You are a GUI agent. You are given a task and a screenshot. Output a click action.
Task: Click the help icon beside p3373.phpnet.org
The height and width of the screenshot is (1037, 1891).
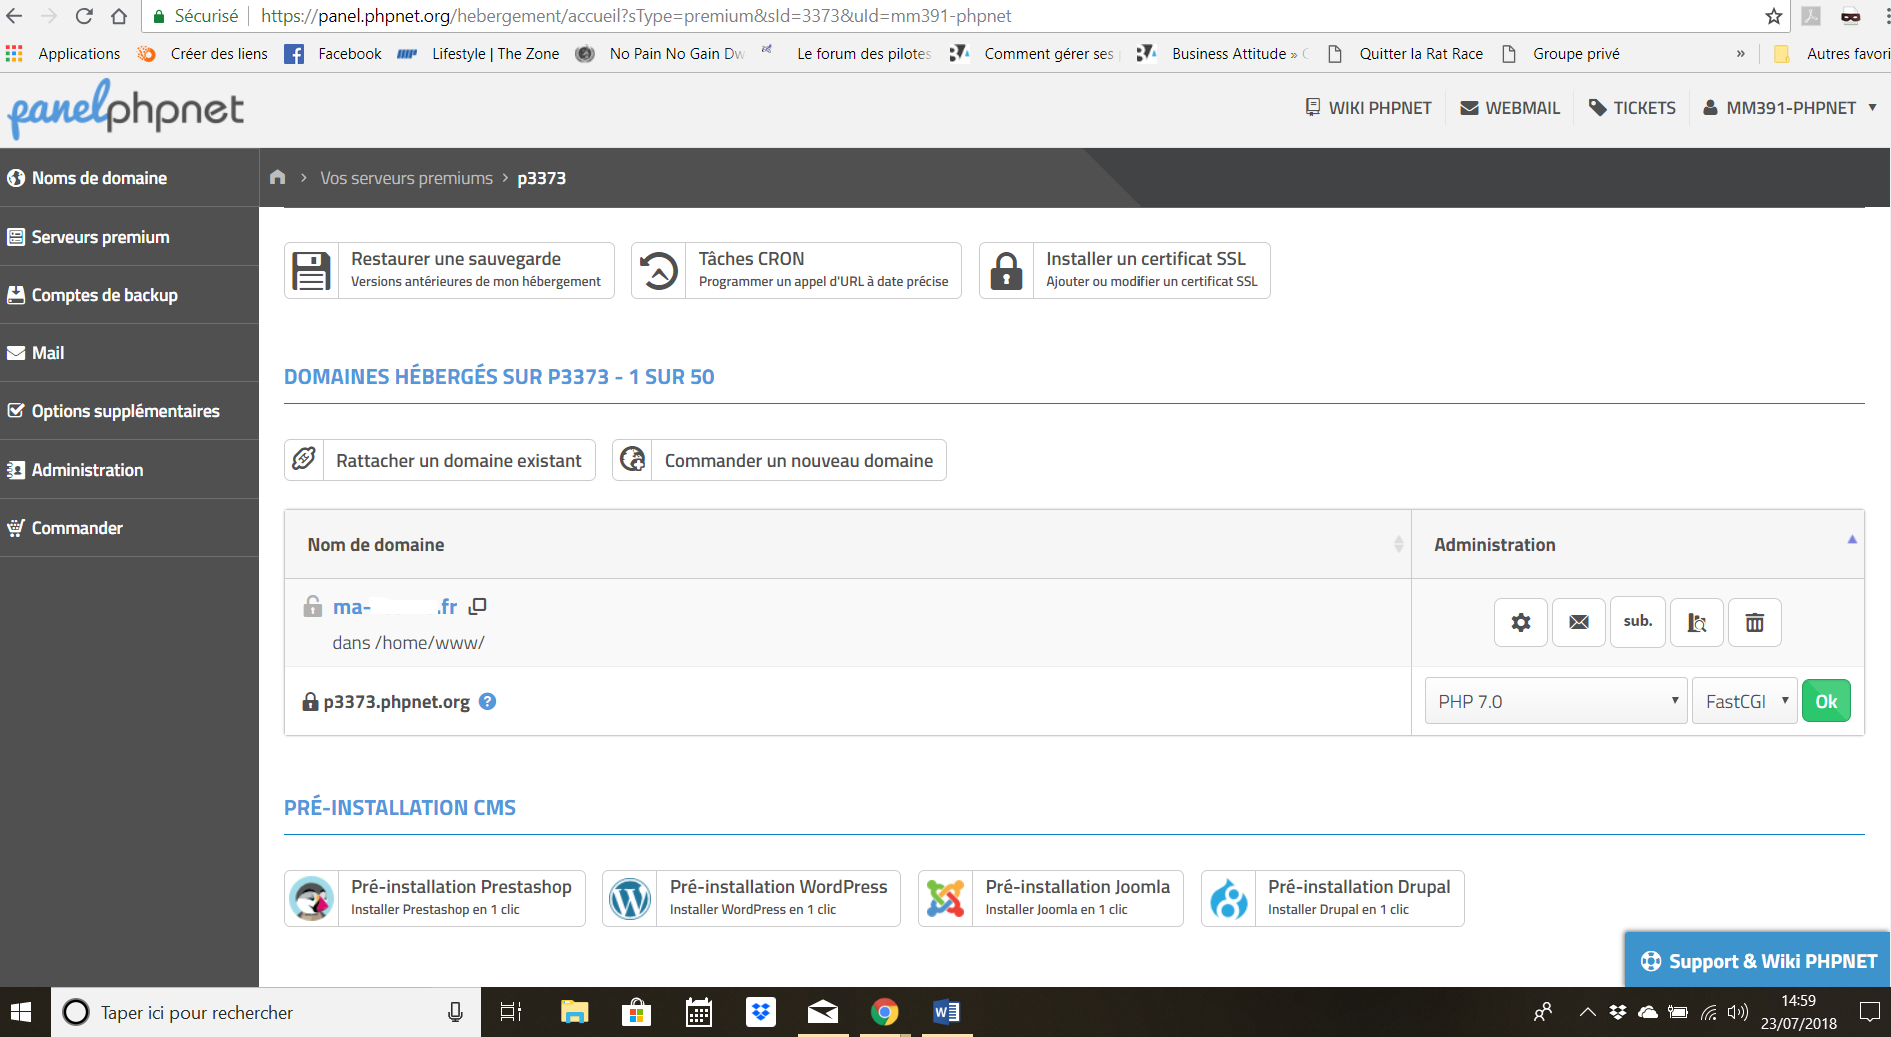point(487,701)
